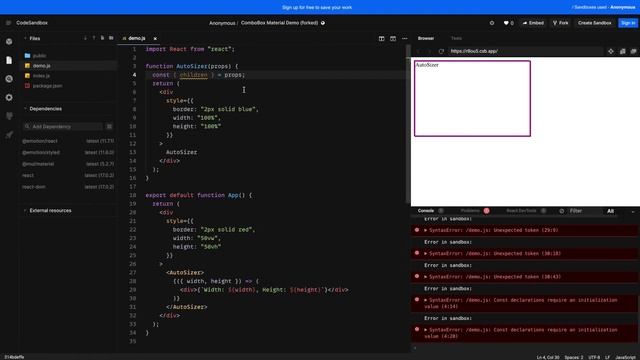640x360 pixels.
Task: Click the copy-sandbox icon beside URL bar
Action: (622, 51)
